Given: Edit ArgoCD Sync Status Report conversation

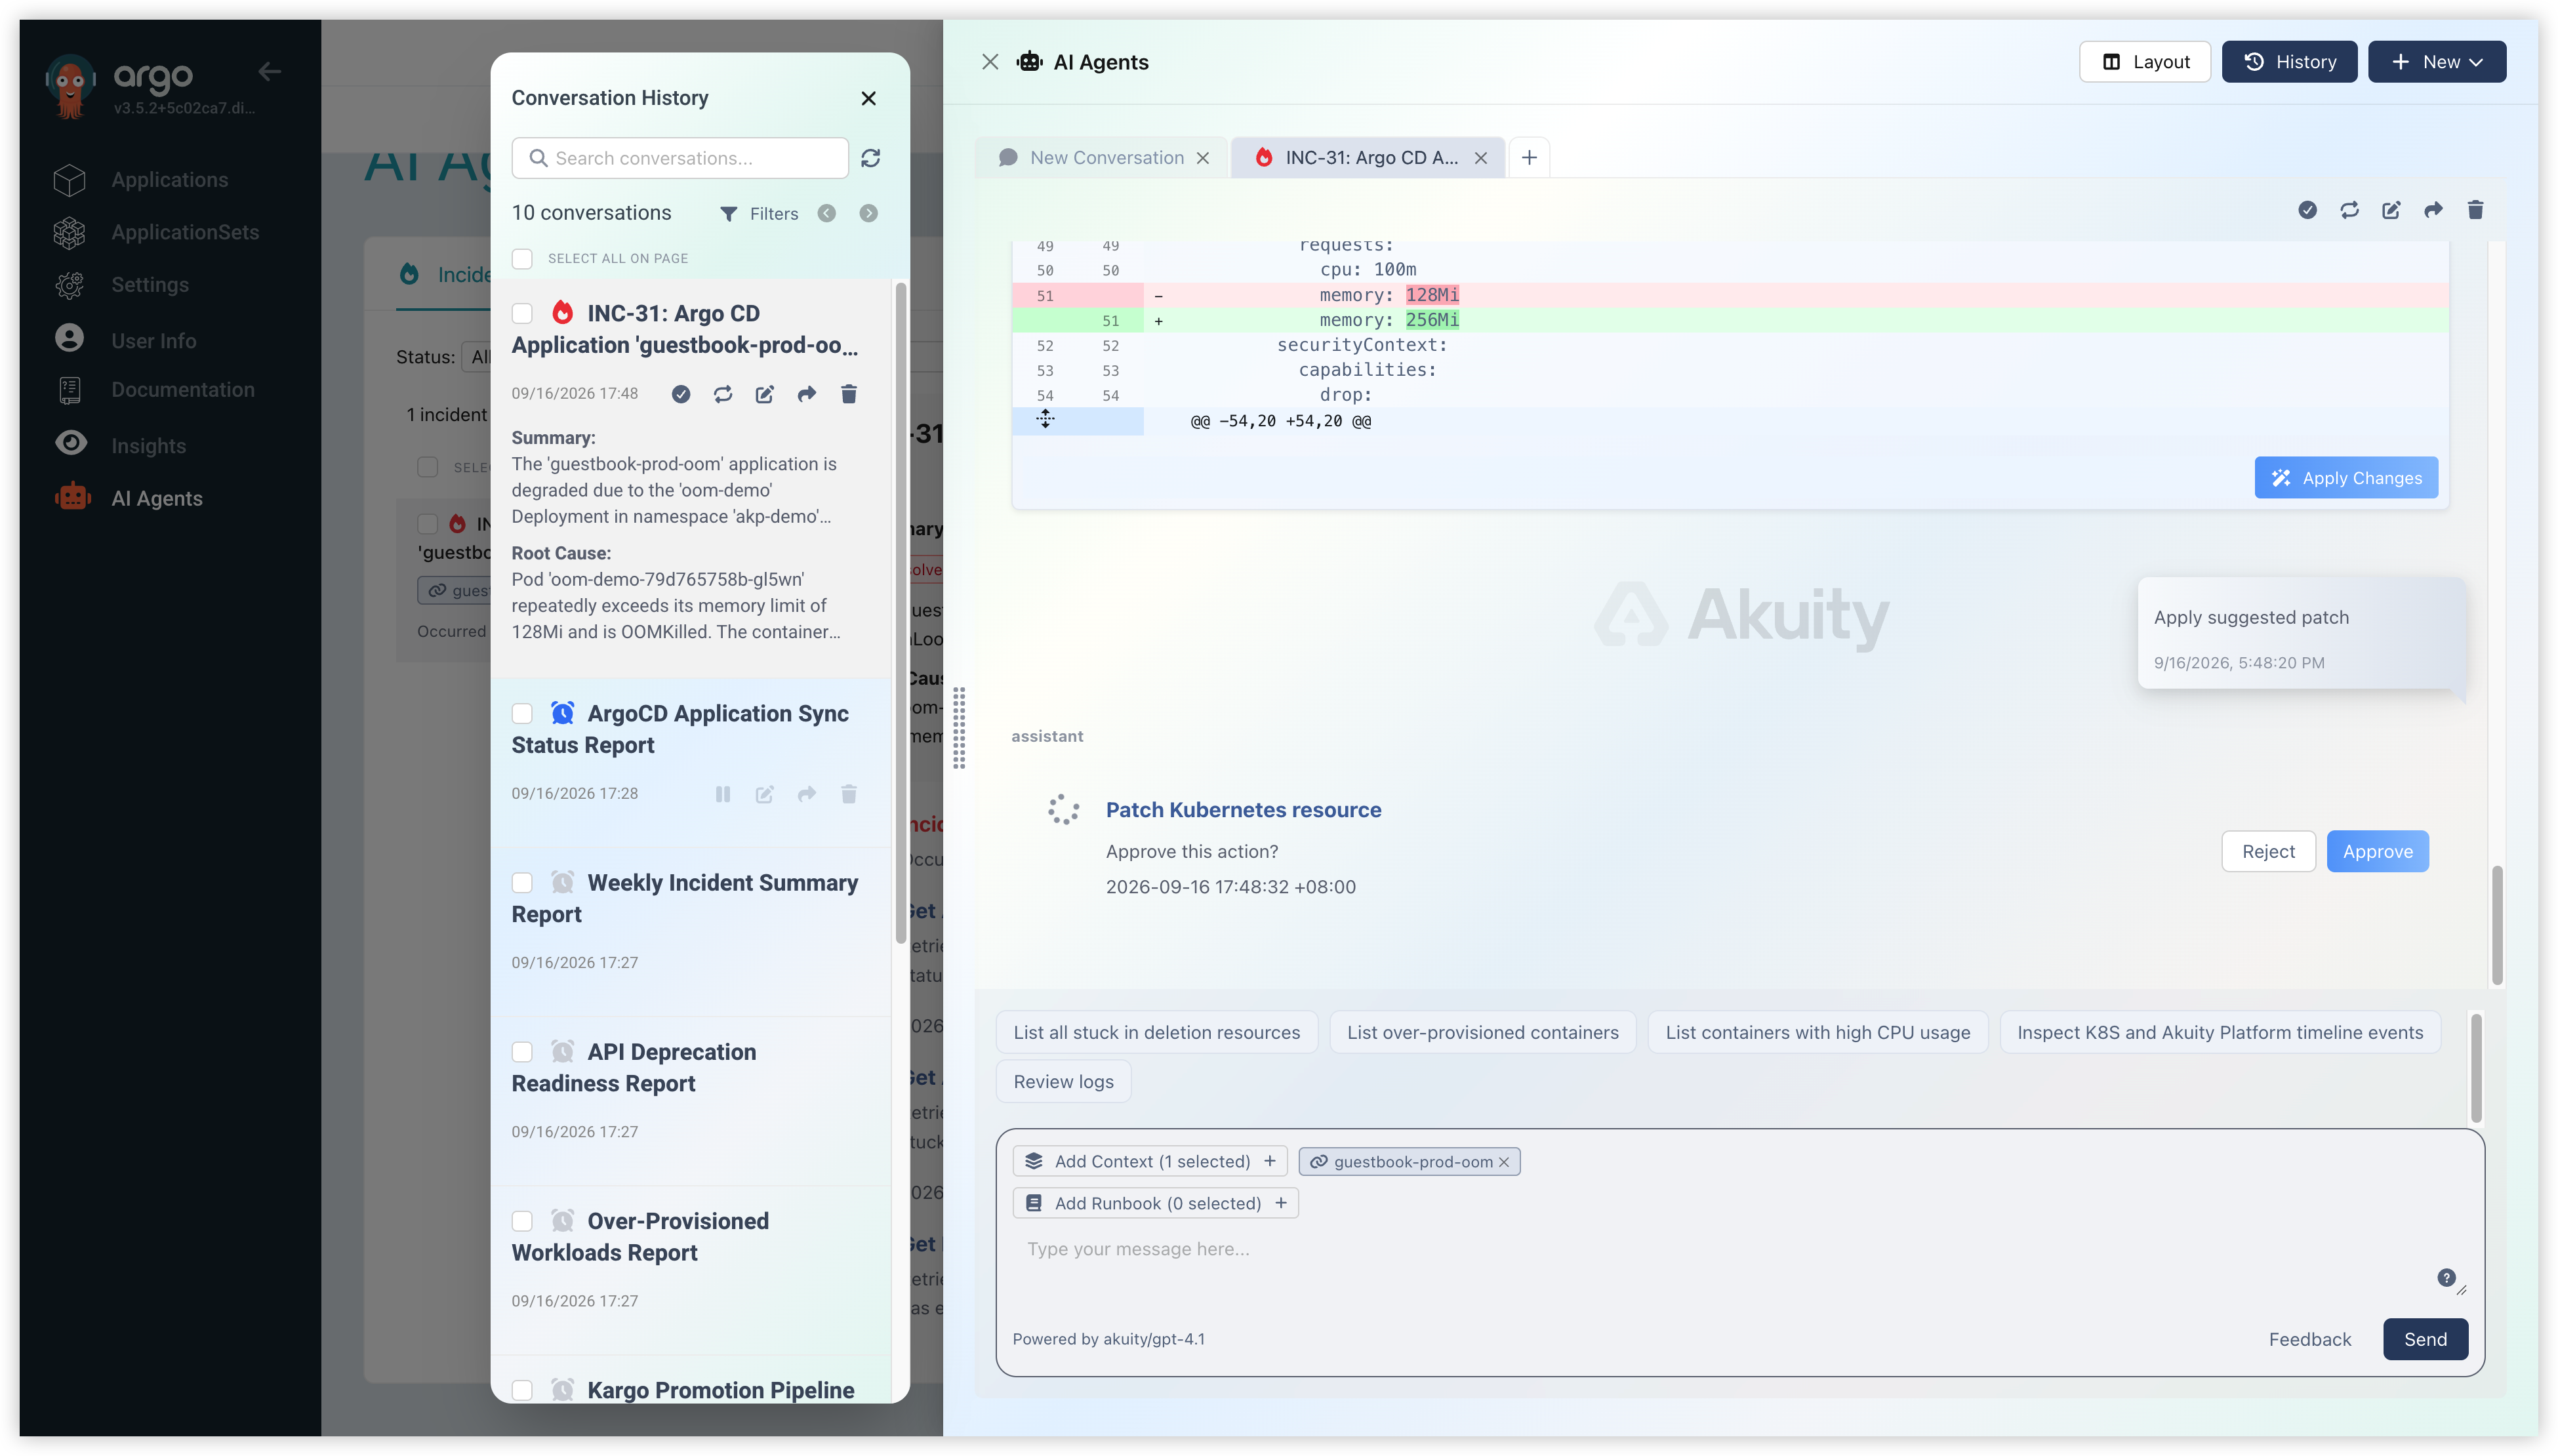Looking at the screenshot, I should (x=765, y=794).
